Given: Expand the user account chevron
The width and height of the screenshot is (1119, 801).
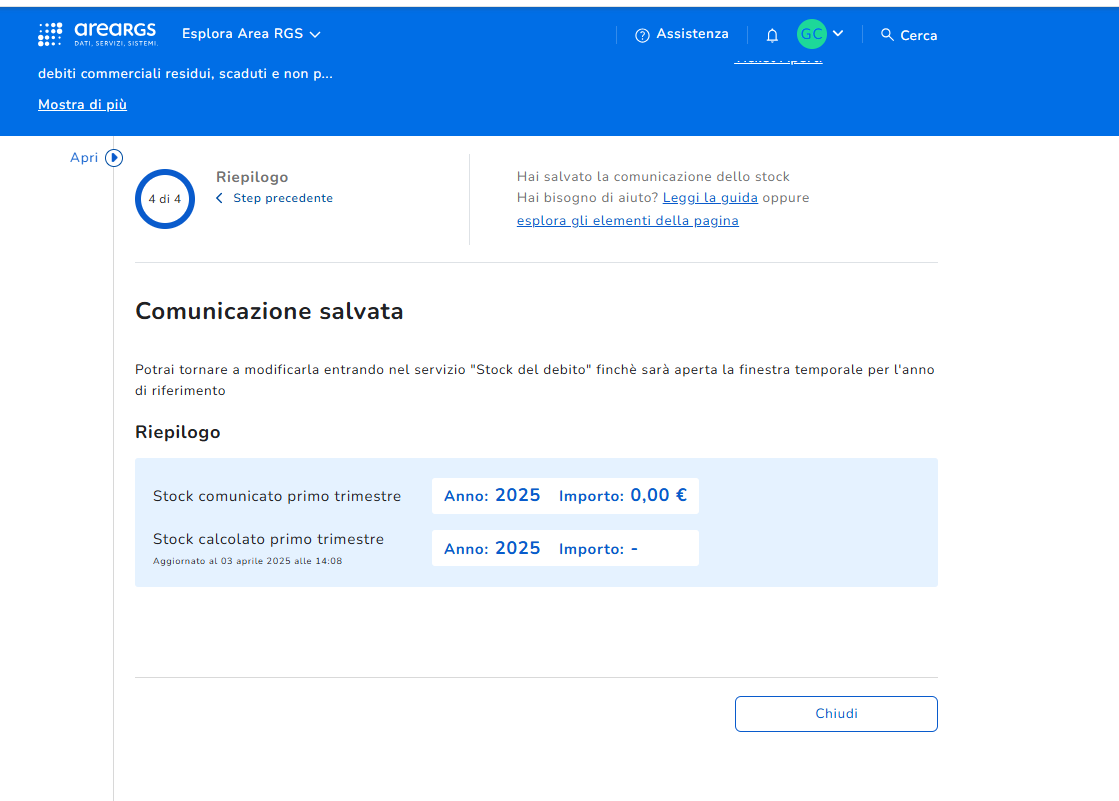Looking at the screenshot, I should pyautogui.click(x=838, y=33).
